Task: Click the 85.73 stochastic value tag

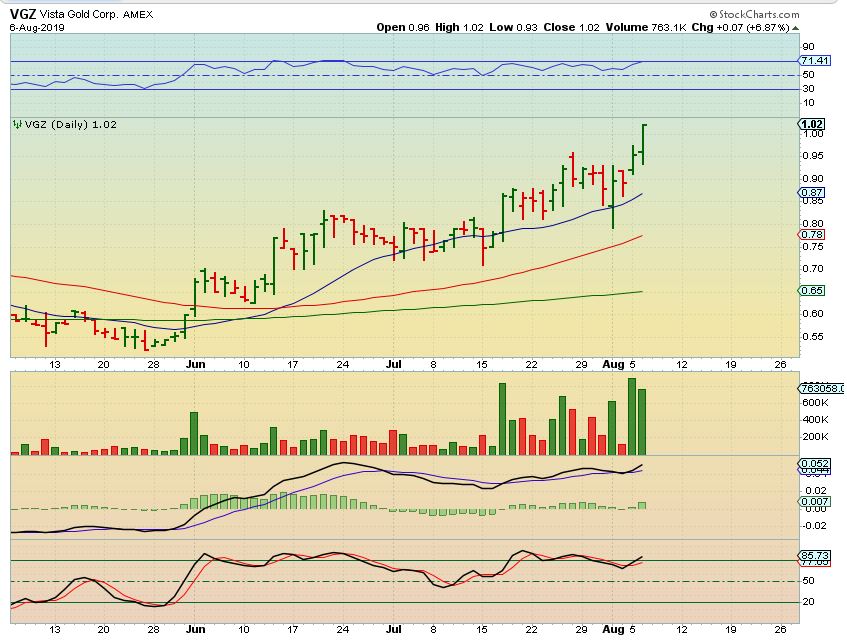Action: coord(815,555)
